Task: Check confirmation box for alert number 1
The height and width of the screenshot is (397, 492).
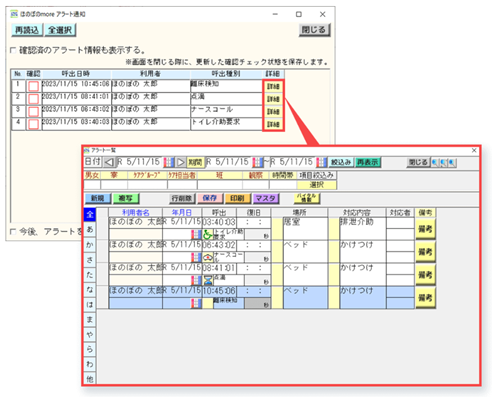Action: click(33, 86)
